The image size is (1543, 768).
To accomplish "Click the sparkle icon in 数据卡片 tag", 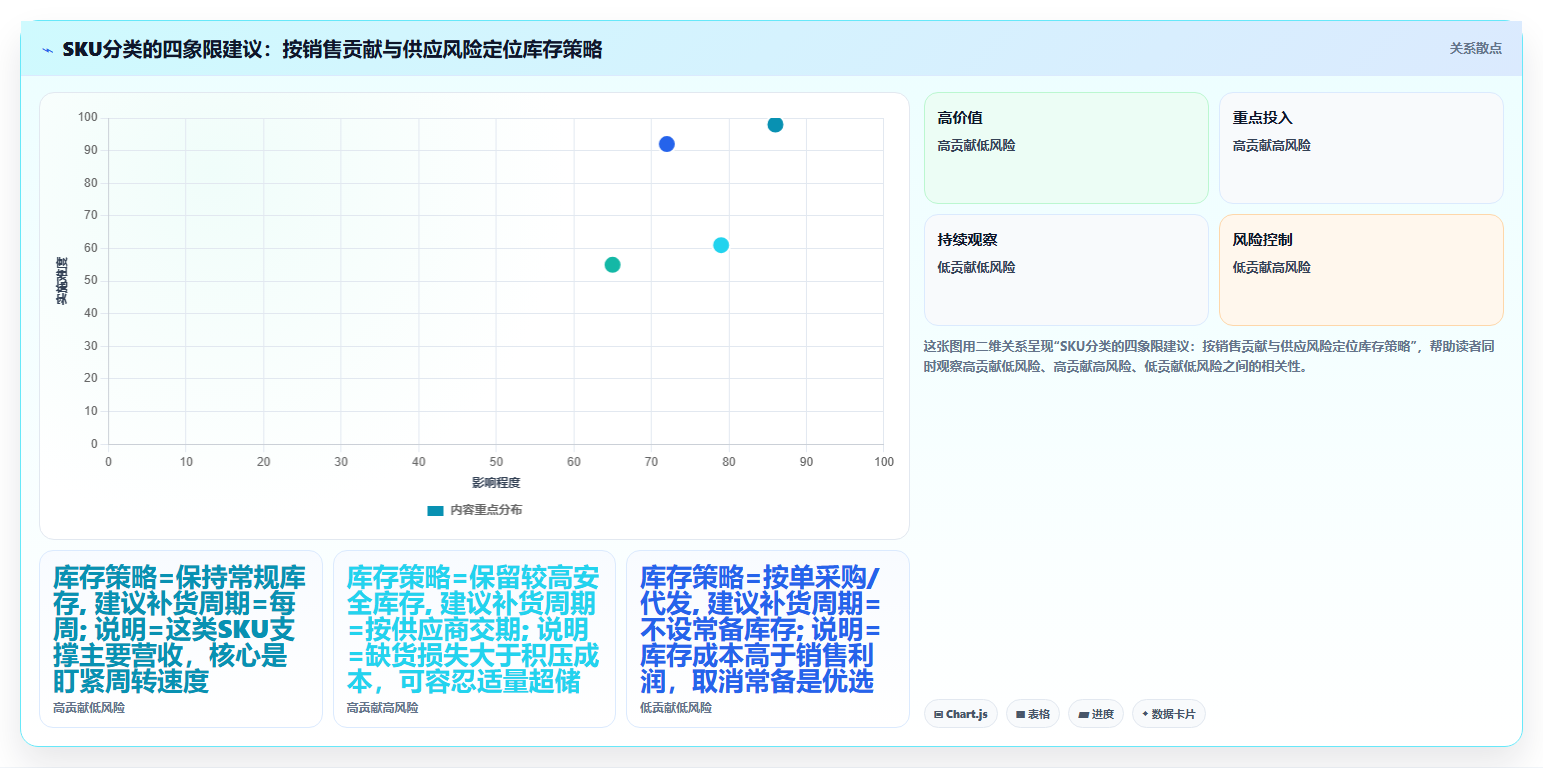I will coord(1145,714).
